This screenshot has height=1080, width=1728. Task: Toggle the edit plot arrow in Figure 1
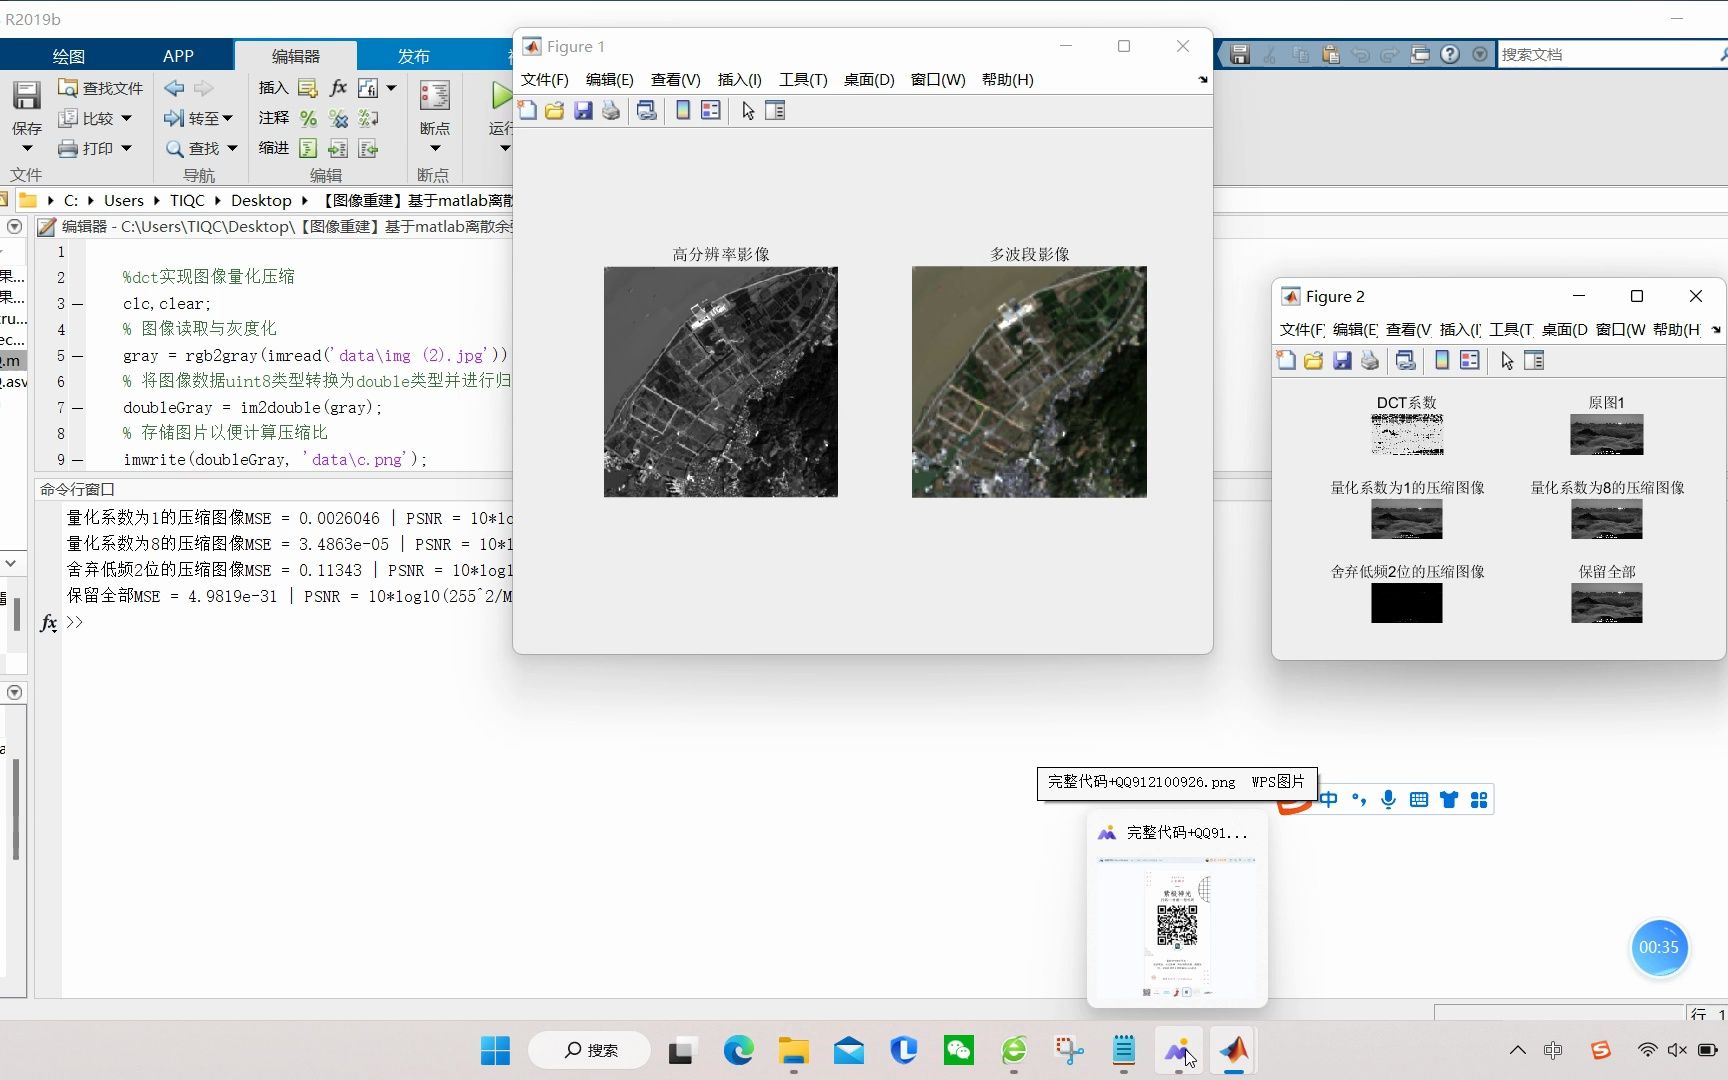pos(748,111)
